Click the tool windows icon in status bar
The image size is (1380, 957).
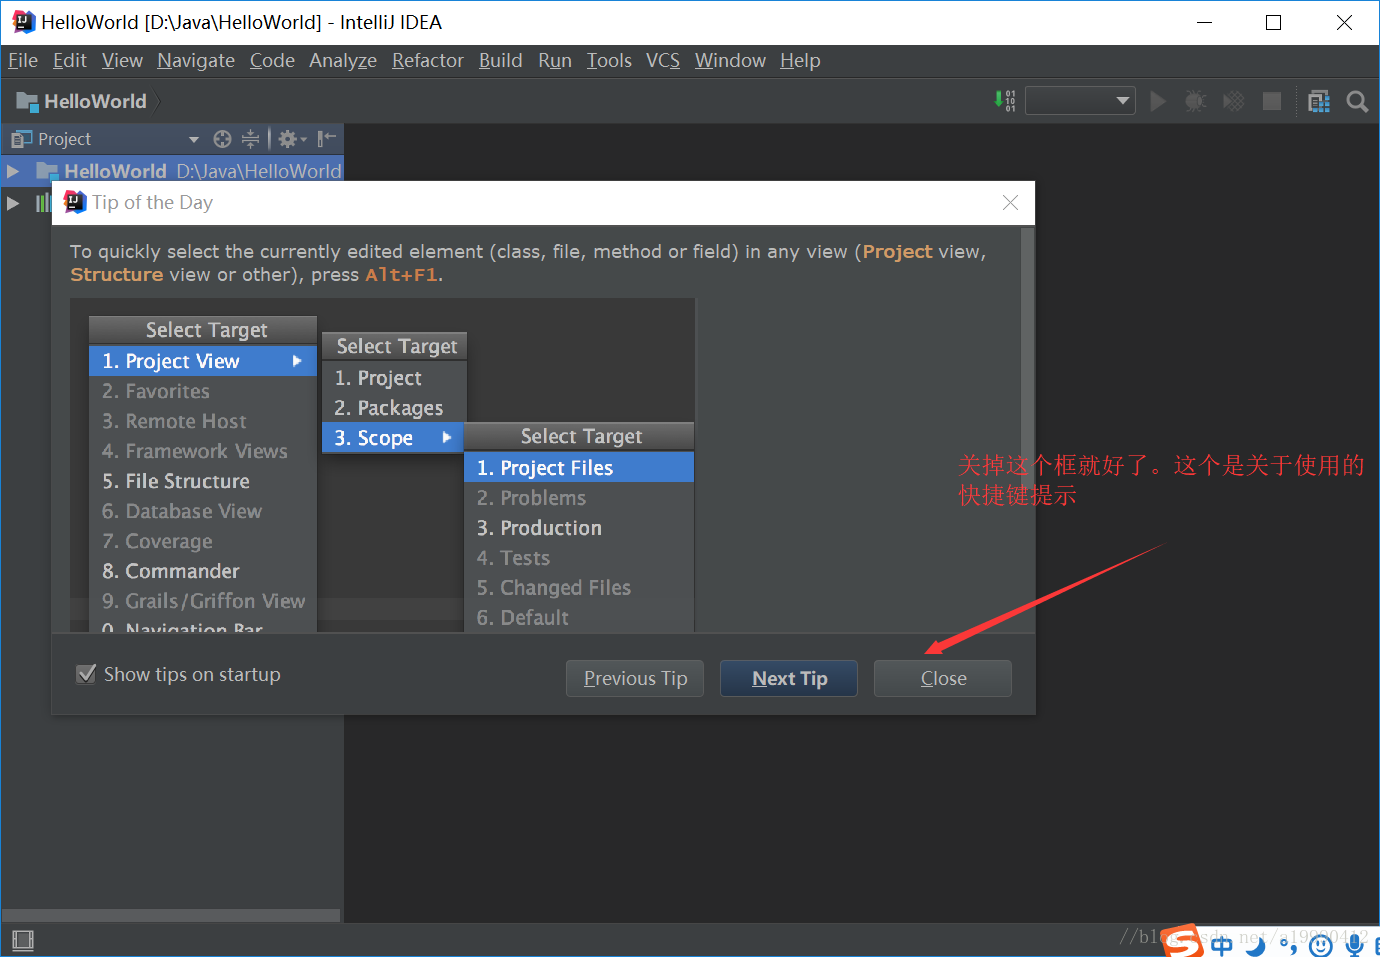pos(22,940)
